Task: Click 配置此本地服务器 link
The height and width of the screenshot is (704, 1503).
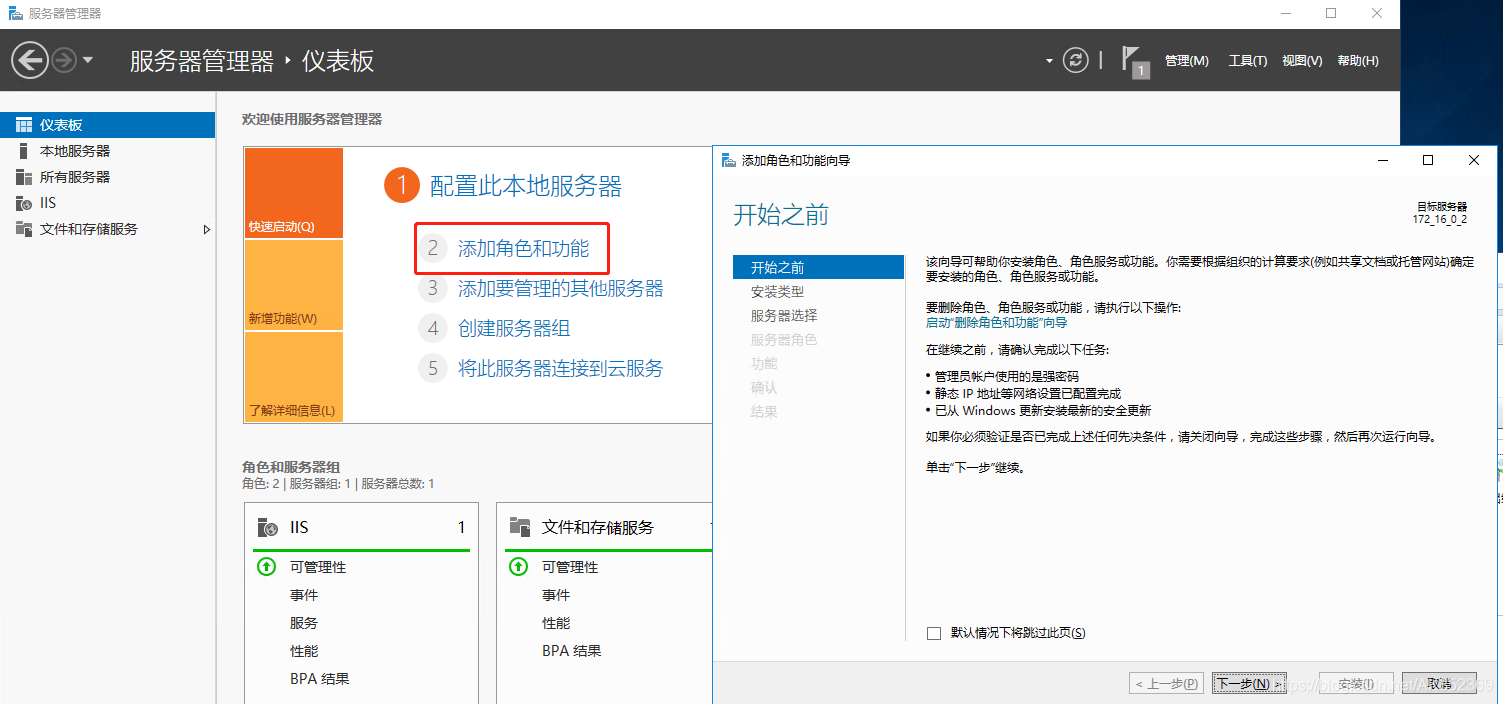Action: (x=526, y=185)
